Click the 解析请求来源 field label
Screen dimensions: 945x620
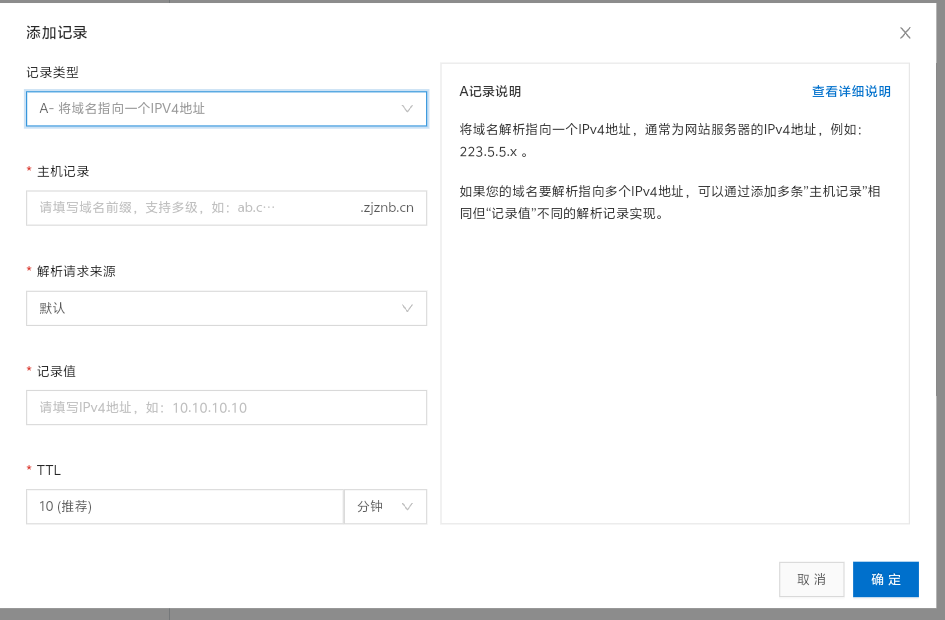point(76,271)
